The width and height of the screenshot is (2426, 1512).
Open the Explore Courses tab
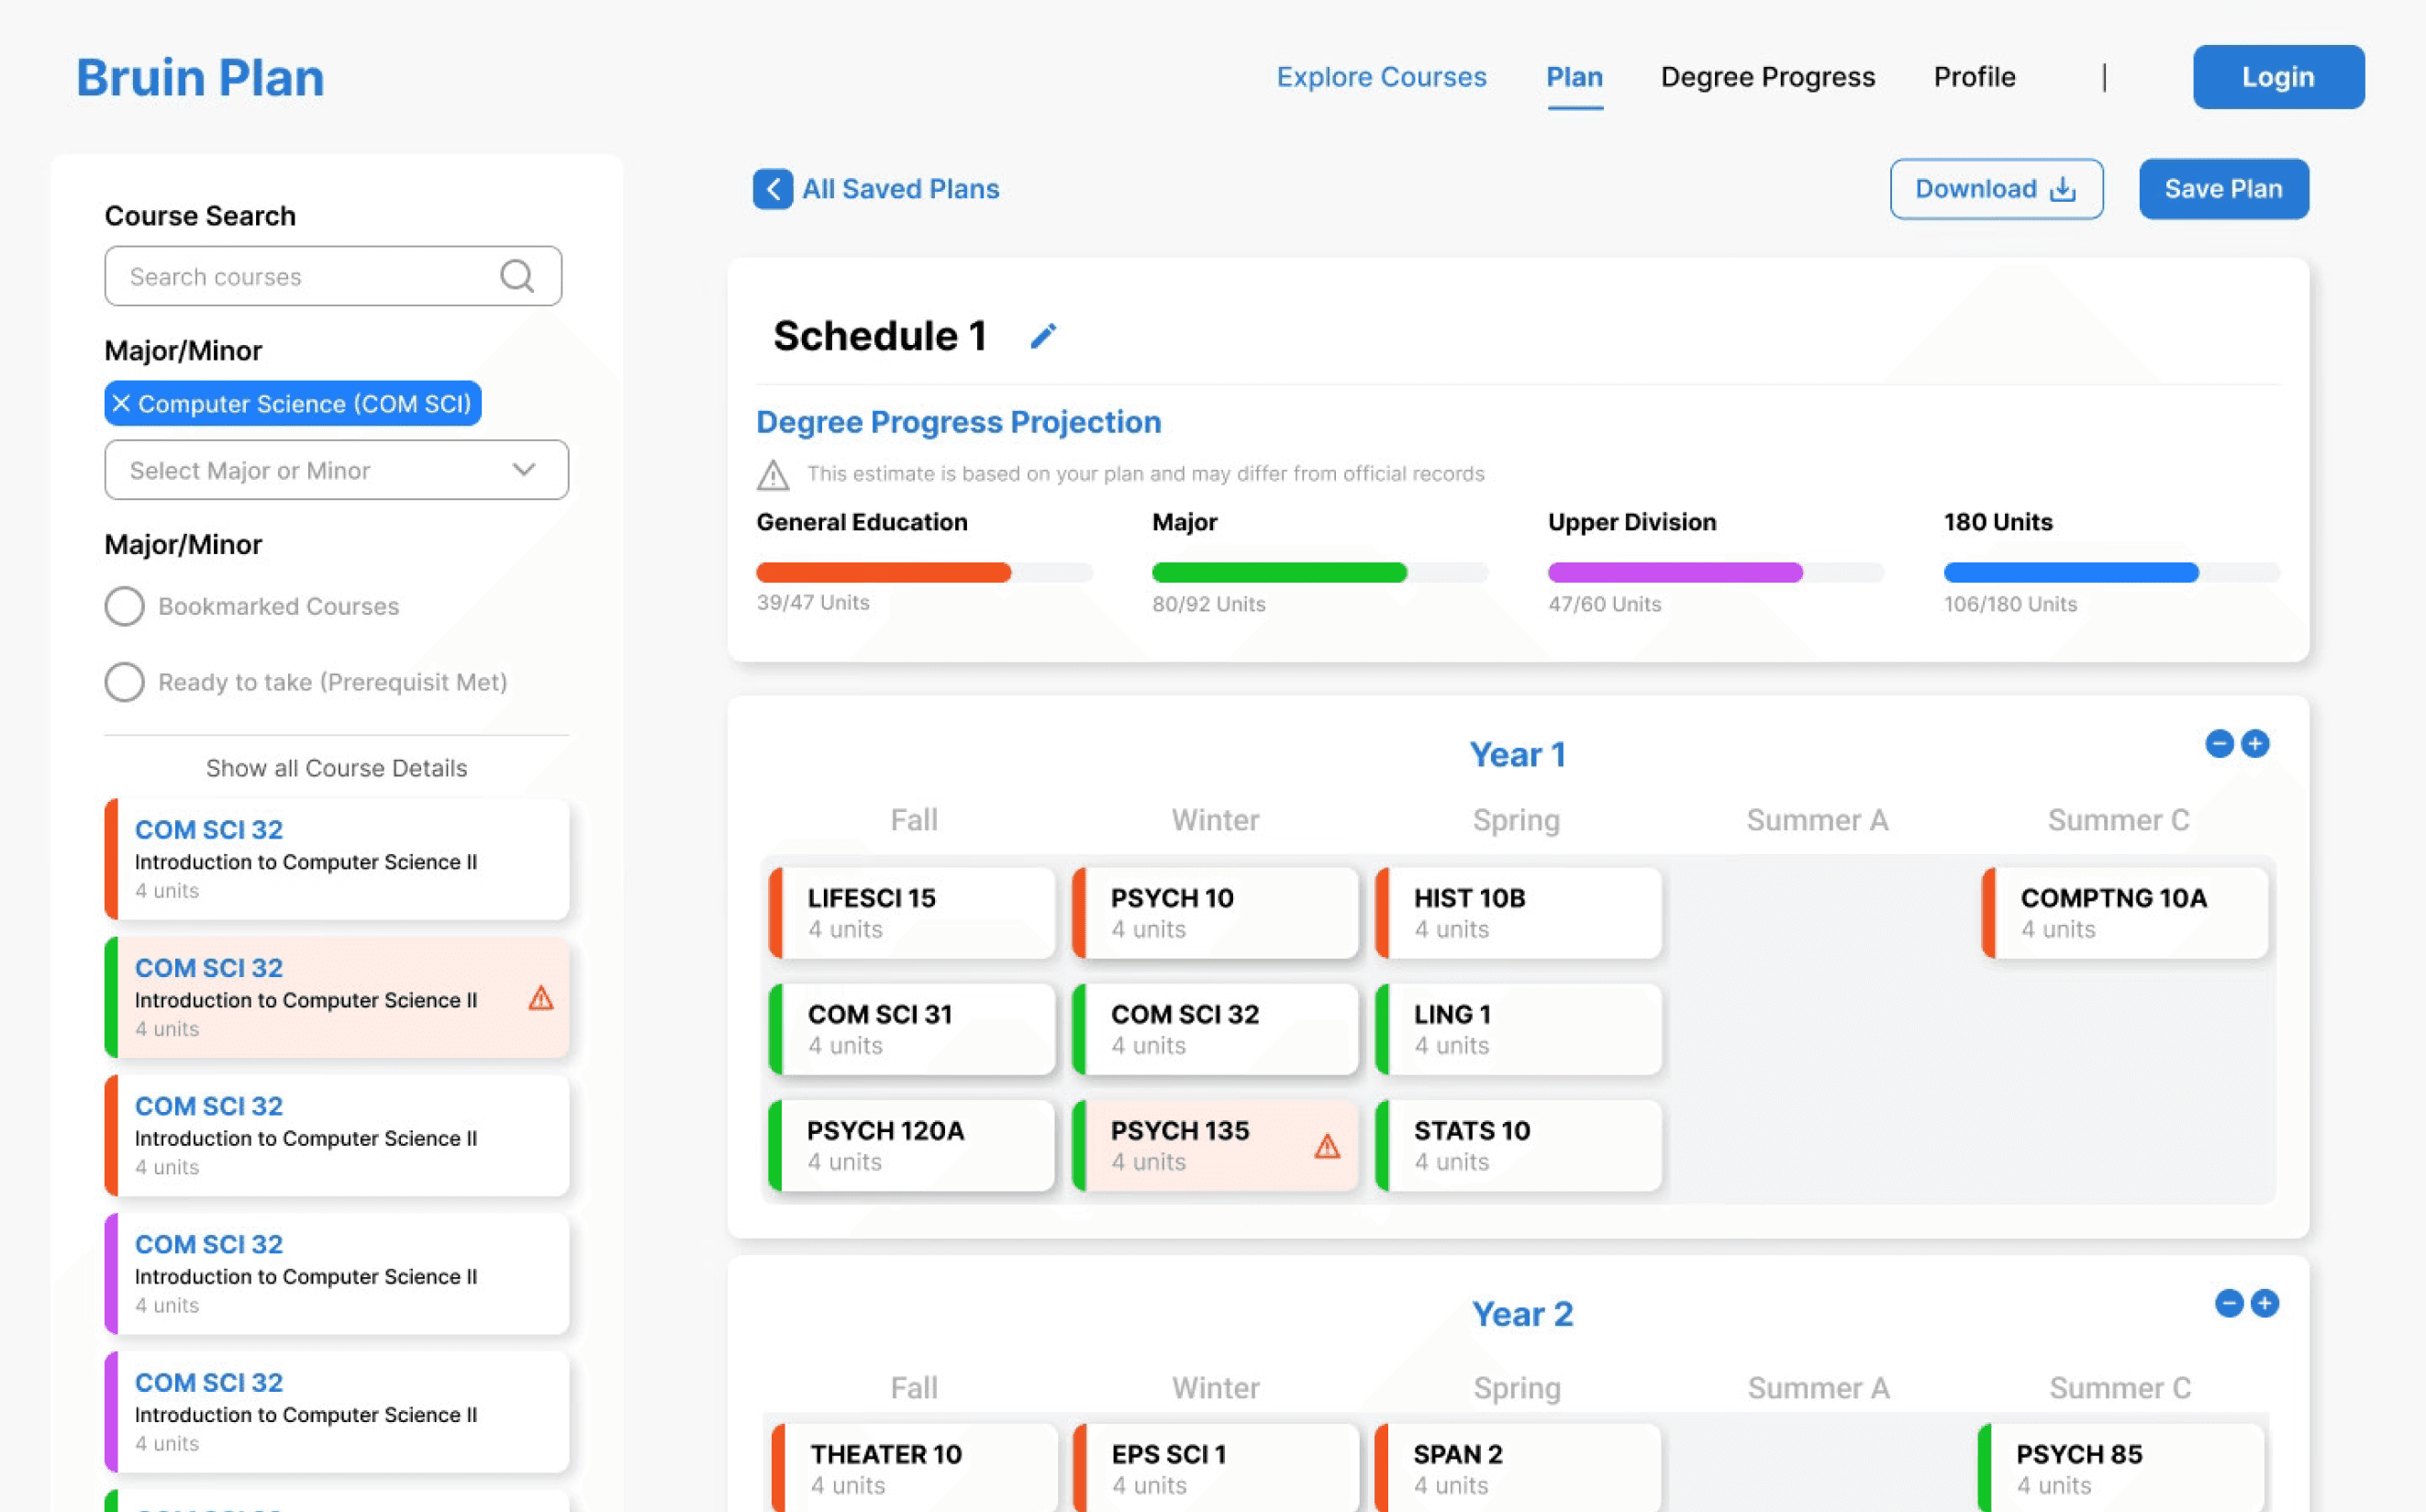pyautogui.click(x=1381, y=77)
